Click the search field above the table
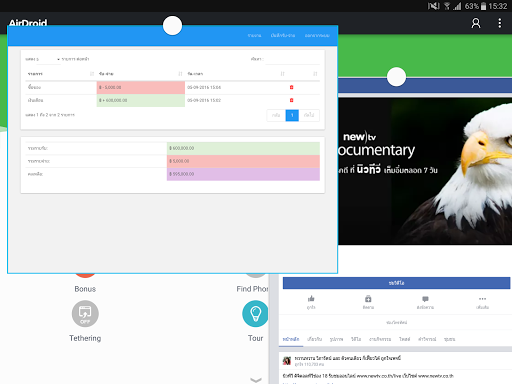The width and height of the screenshot is (512, 384). tap(292, 59)
